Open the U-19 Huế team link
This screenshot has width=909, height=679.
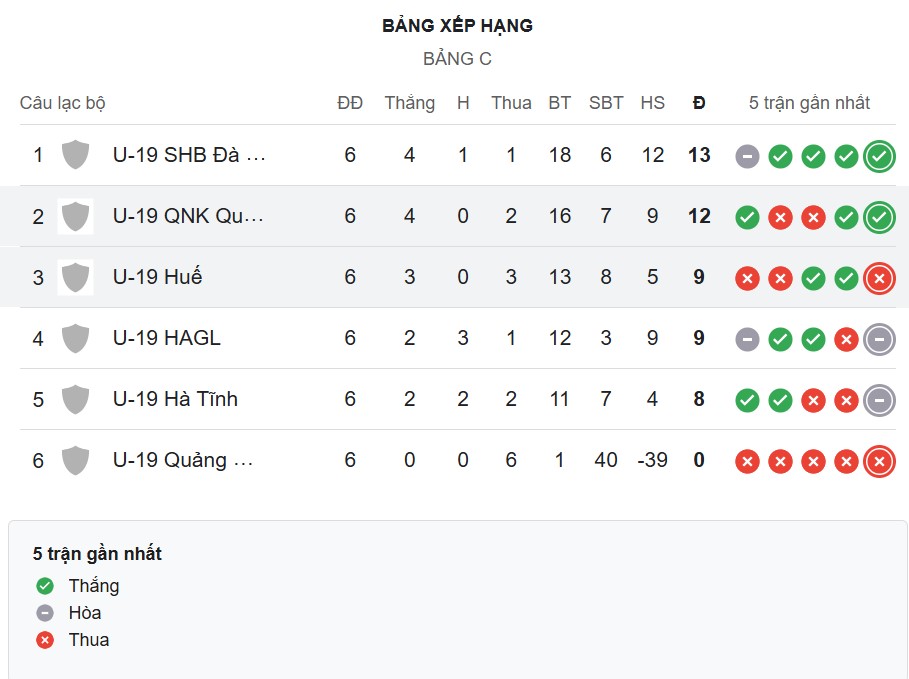tap(157, 277)
